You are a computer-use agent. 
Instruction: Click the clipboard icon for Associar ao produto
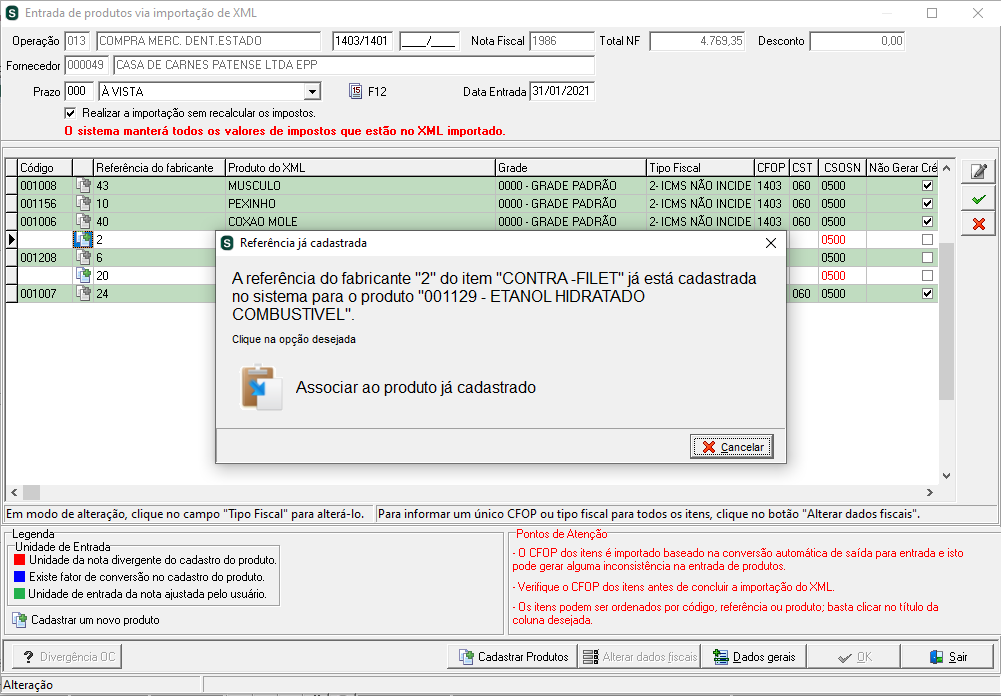(261, 387)
